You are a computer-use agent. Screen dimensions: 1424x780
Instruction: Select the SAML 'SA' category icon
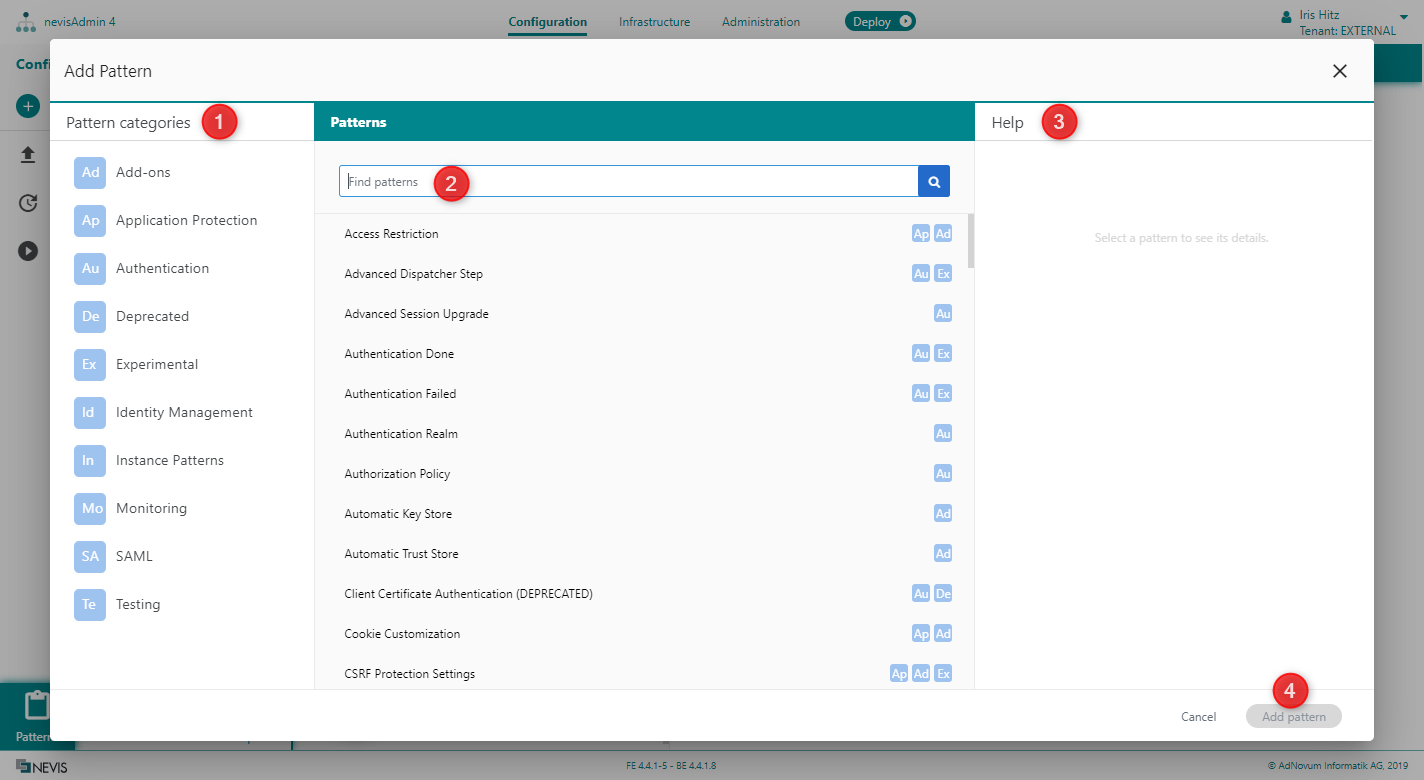click(90, 556)
